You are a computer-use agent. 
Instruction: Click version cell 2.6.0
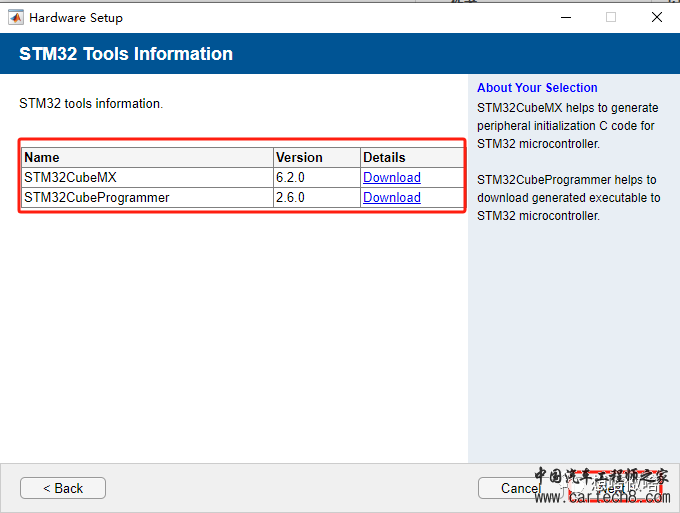pos(317,197)
